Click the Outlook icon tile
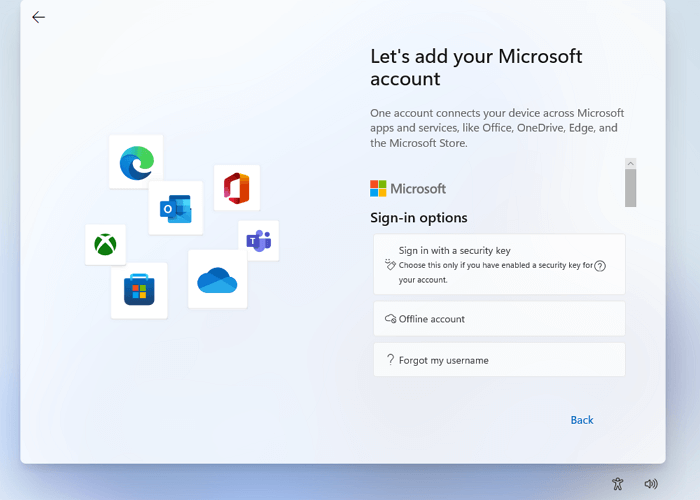This screenshot has width=700, height=500. pos(176,208)
